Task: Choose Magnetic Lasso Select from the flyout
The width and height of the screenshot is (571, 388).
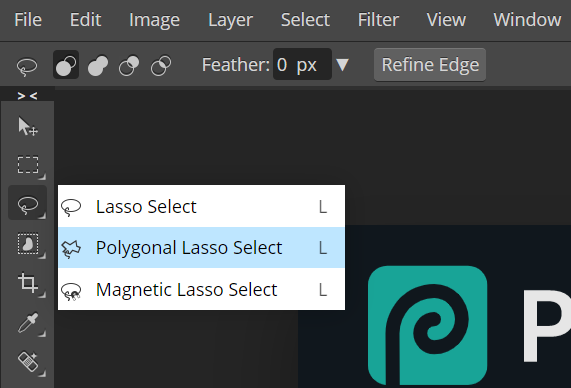Action: tap(201, 289)
